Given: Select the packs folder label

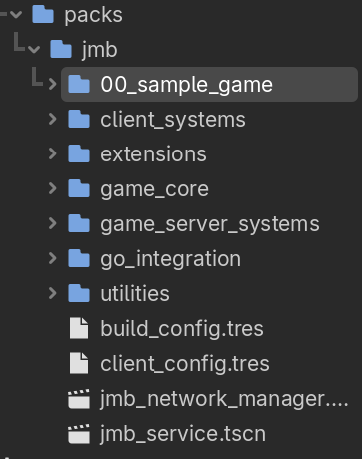Looking at the screenshot, I should 93,16.
